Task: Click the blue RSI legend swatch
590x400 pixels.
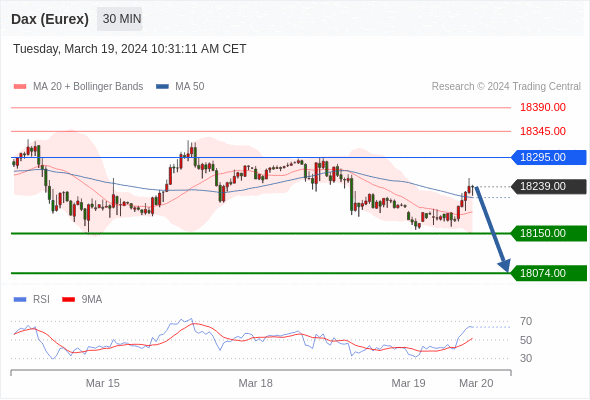Action: (20, 300)
